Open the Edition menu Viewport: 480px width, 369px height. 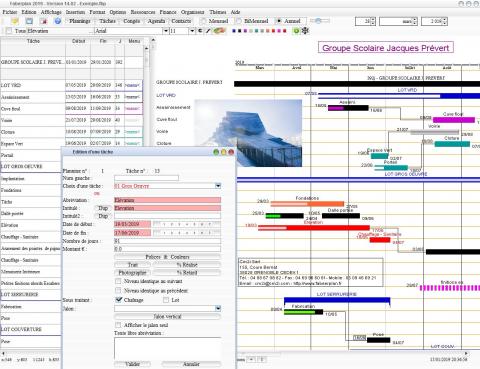click(29, 12)
